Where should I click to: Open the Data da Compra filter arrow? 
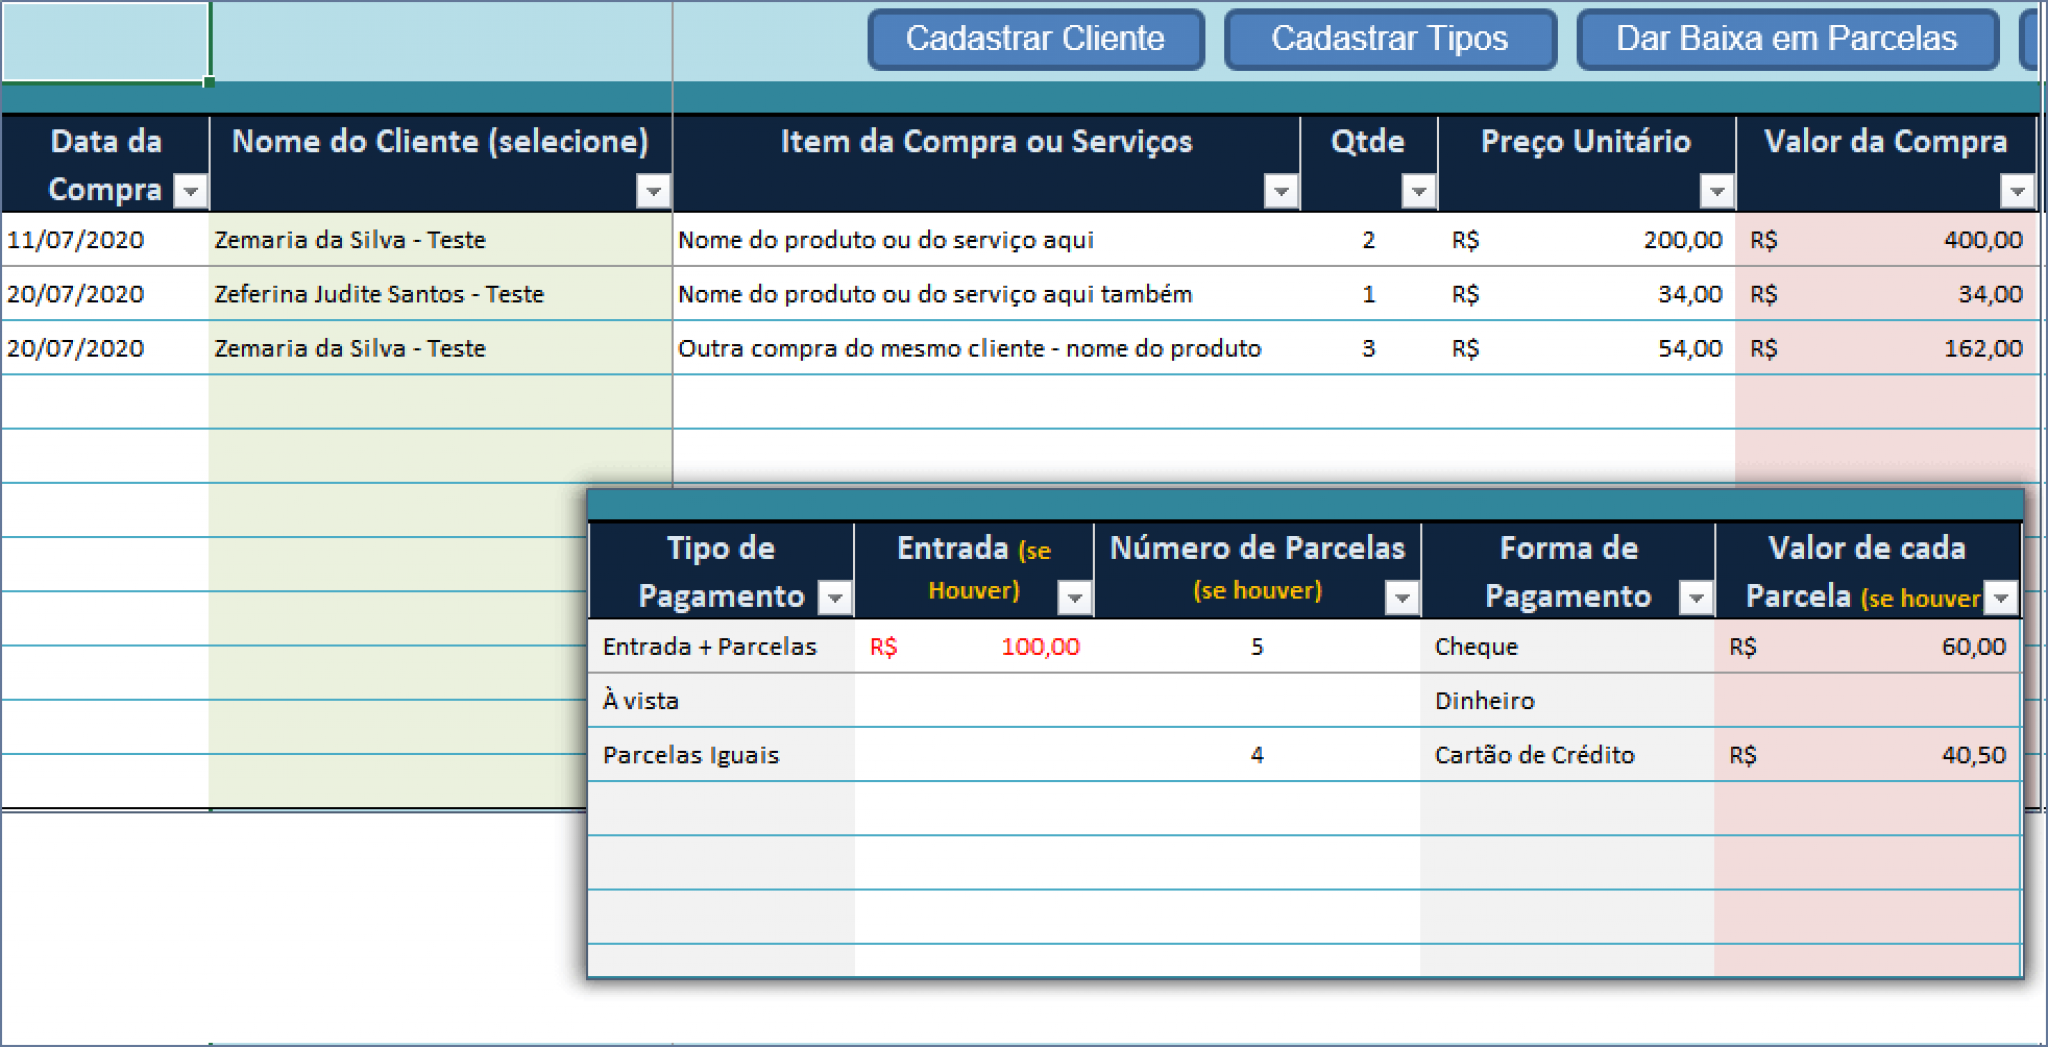click(190, 190)
